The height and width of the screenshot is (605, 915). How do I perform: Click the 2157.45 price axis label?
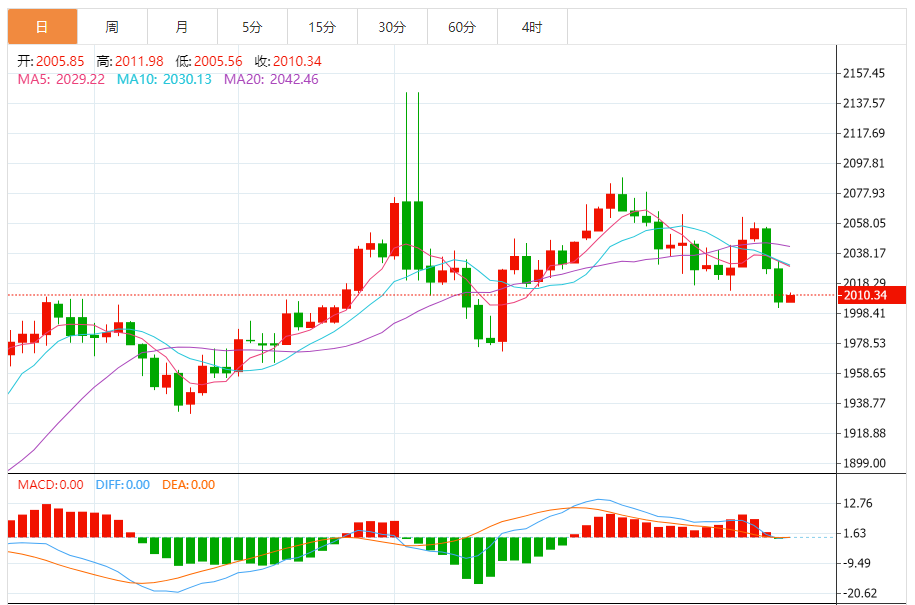point(864,73)
